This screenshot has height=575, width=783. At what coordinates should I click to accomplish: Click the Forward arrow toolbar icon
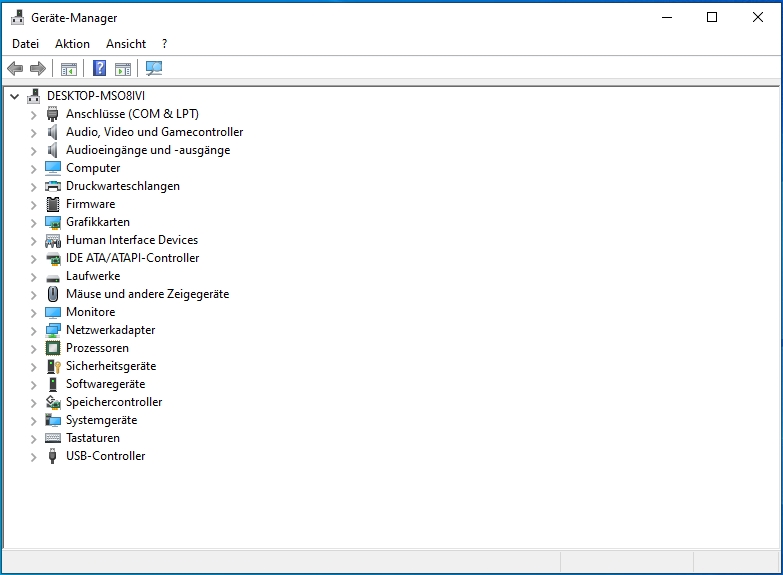tap(38, 68)
